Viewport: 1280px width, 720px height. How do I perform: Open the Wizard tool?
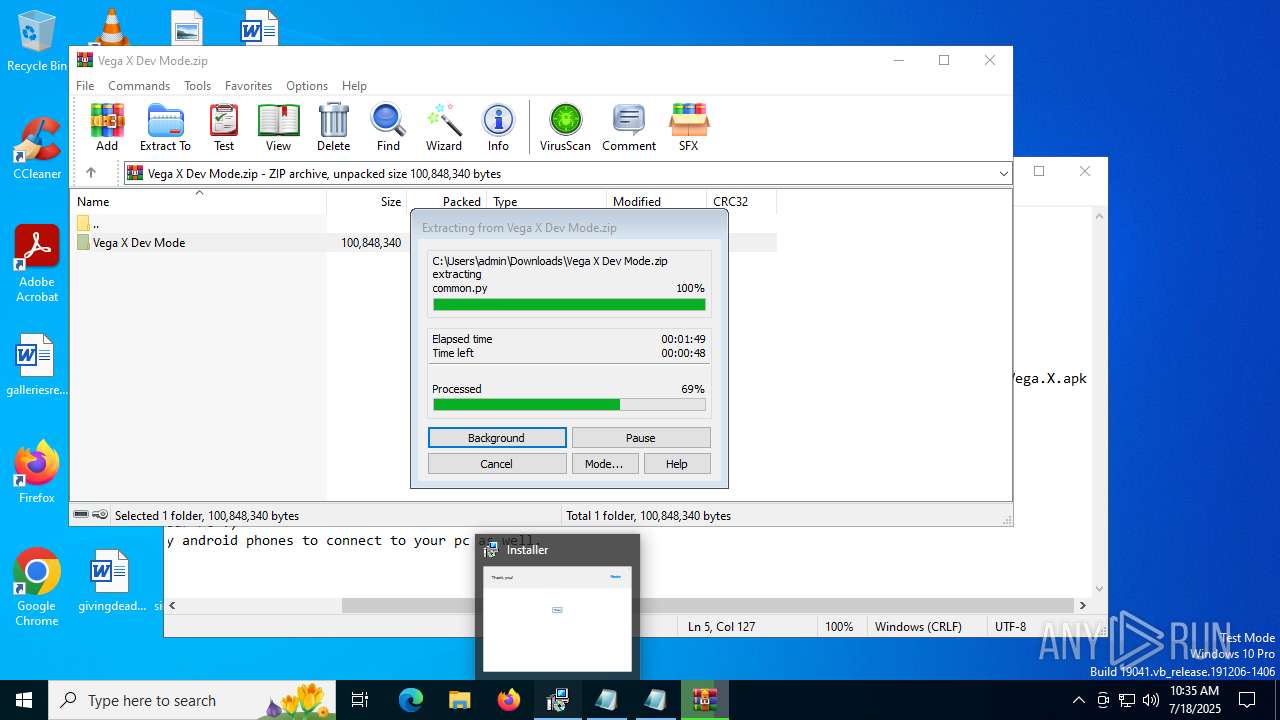[x=444, y=127]
